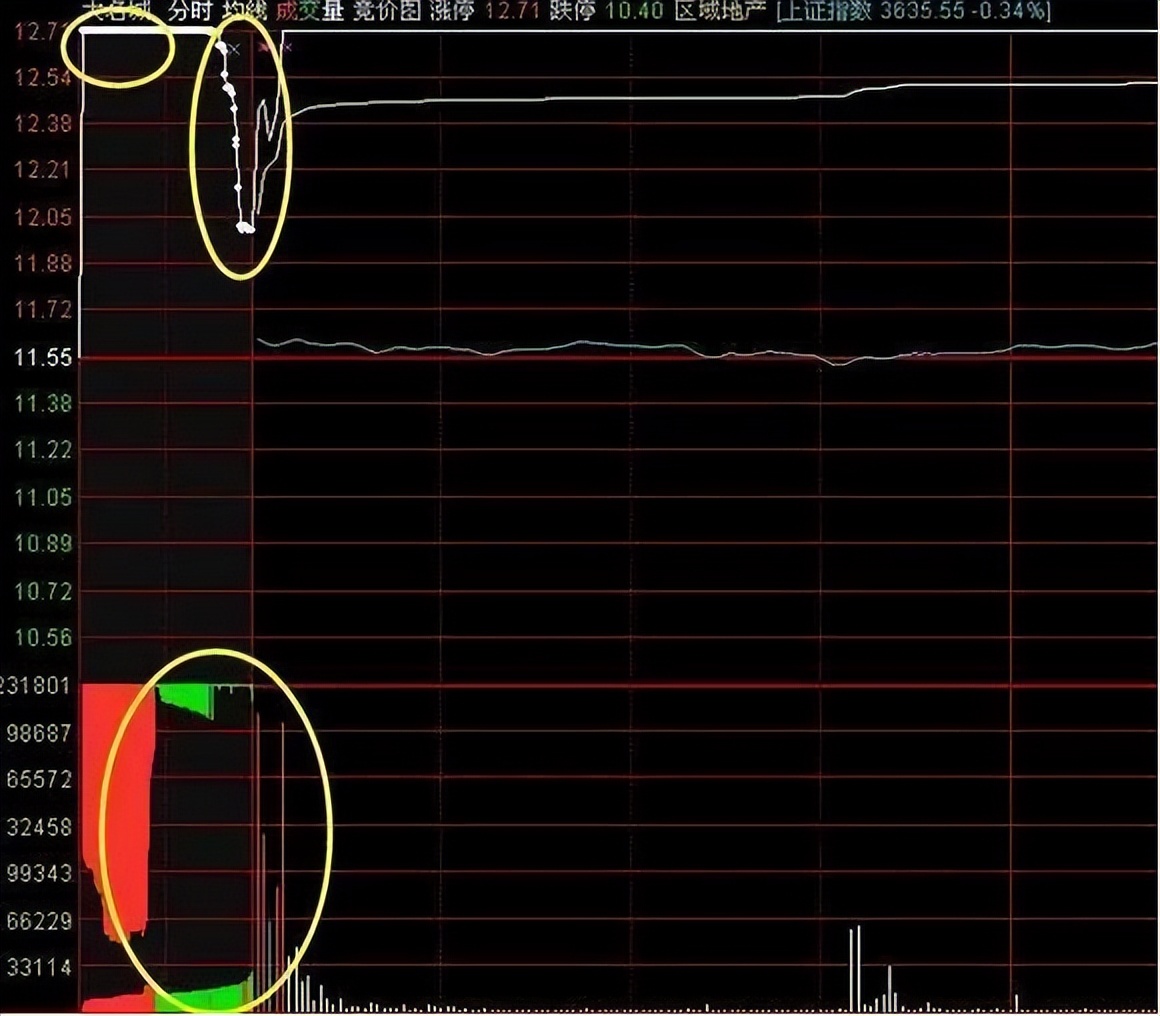
Task: Open the 竞价图 auction chart view
Action: tap(387, 10)
